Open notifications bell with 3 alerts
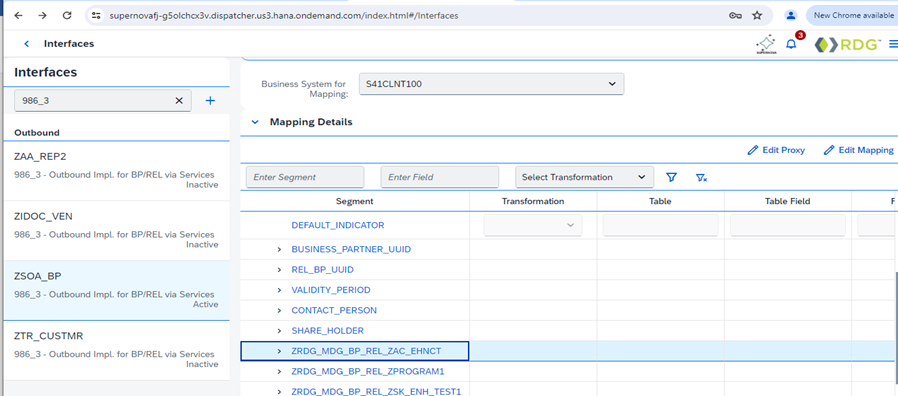Viewport: 898px width, 396px height. click(x=791, y=44)
